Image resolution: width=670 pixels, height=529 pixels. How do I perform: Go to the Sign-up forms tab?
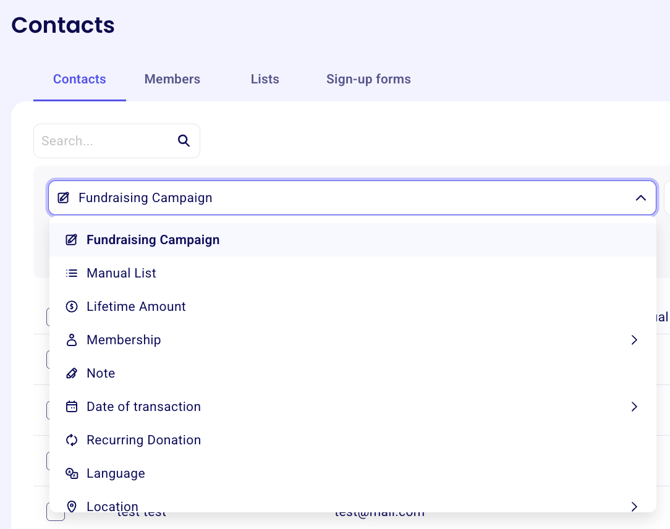pos(368,79)
